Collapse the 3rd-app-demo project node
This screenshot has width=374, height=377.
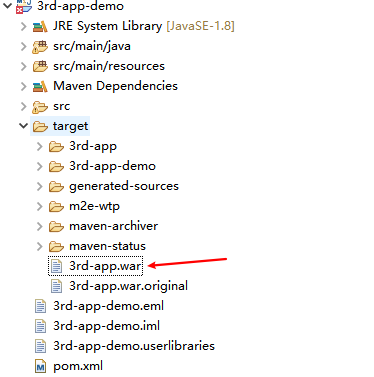7,5
